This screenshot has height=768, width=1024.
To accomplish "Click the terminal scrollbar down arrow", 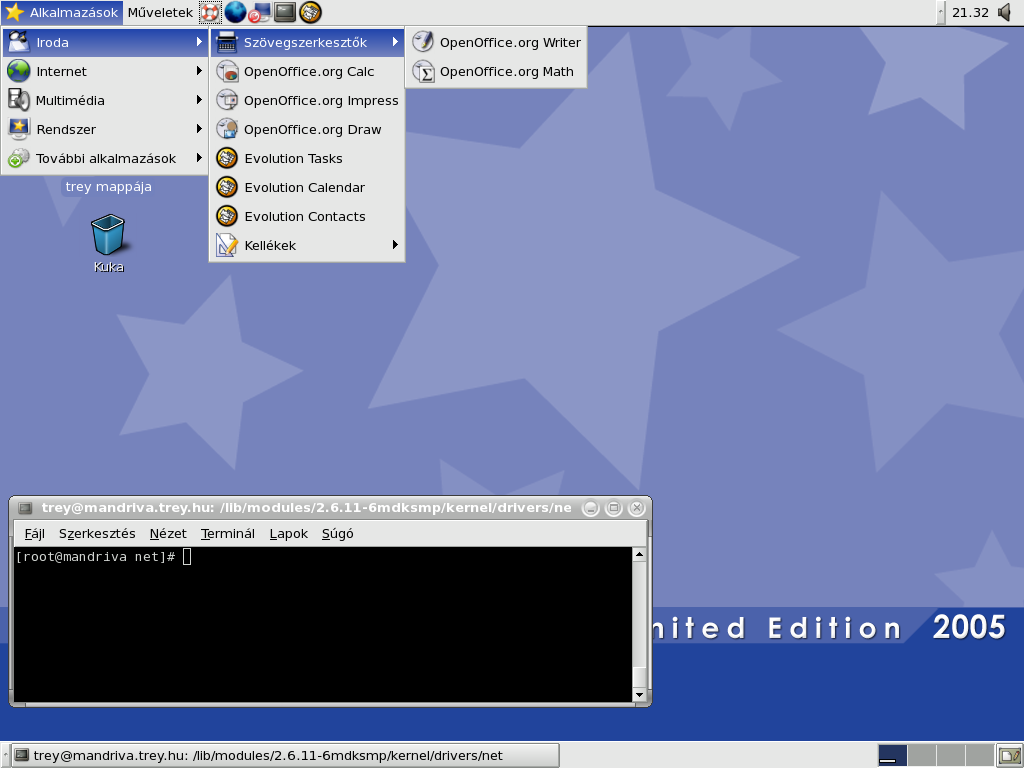I will [639, 695].
